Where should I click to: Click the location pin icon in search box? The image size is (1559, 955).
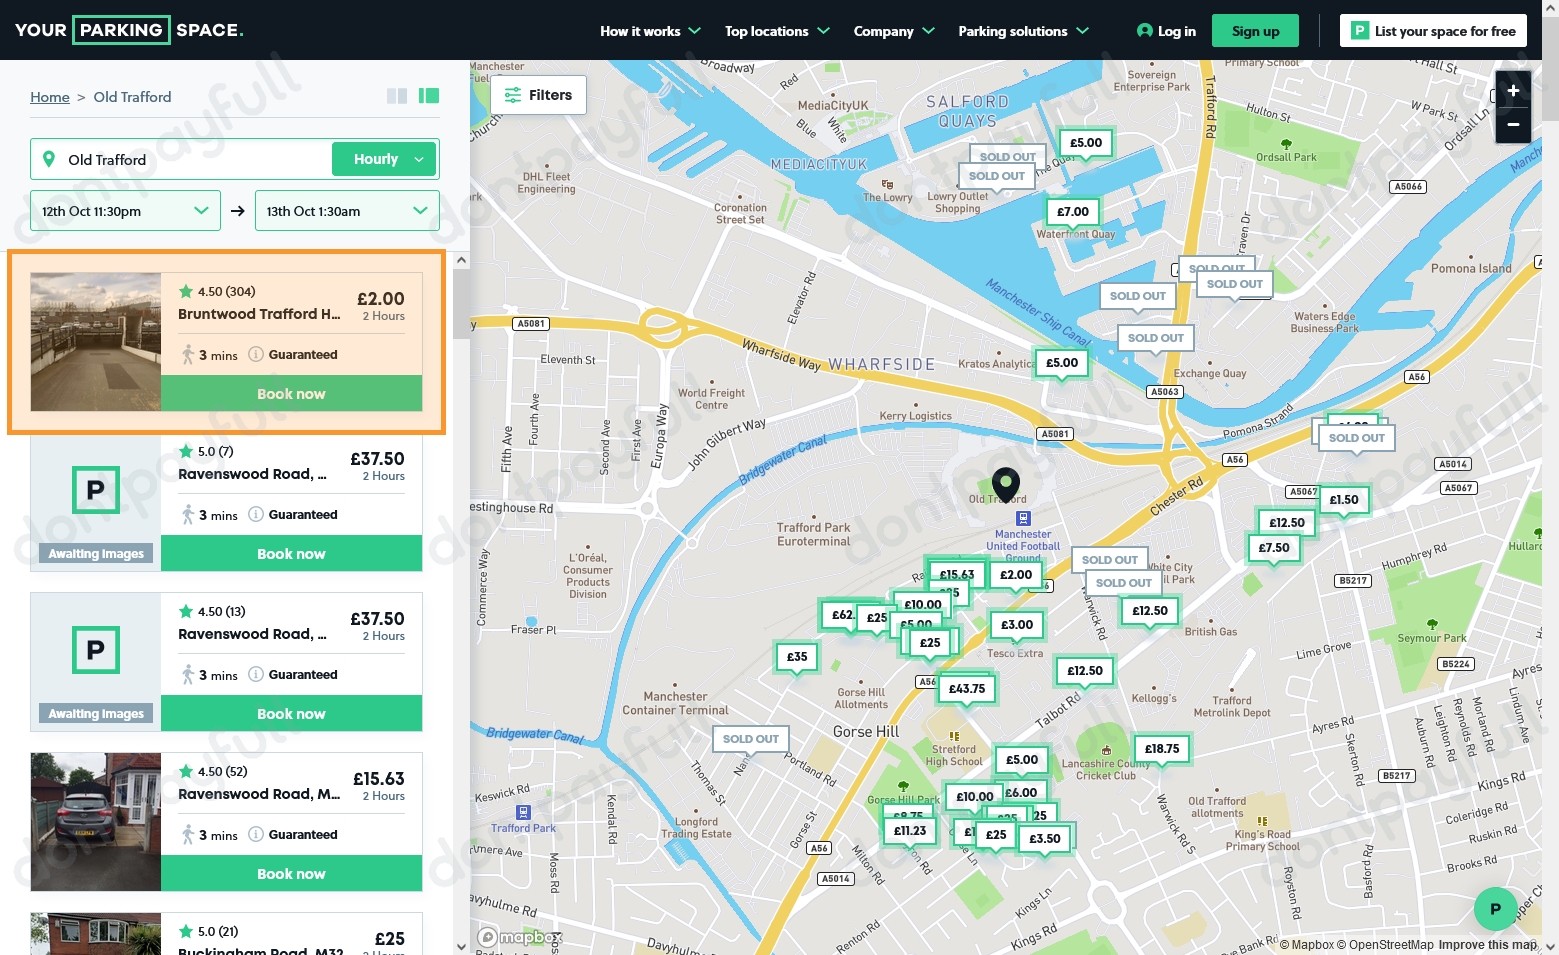click(49, 159)
